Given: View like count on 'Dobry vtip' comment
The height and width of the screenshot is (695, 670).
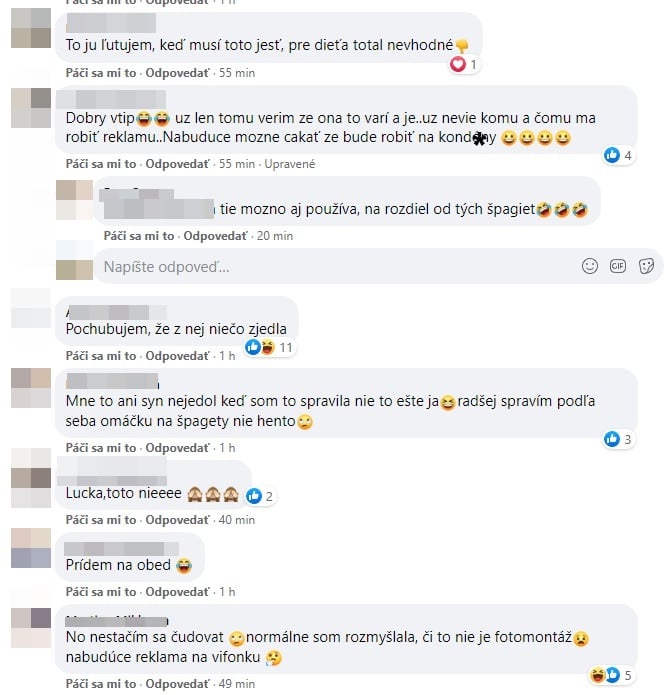Looking at the screenshot, I should (x=619, y=155).
